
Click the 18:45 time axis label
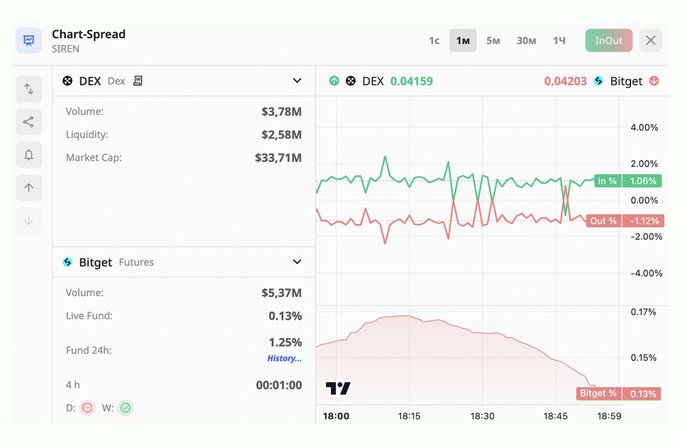point(556,416)
